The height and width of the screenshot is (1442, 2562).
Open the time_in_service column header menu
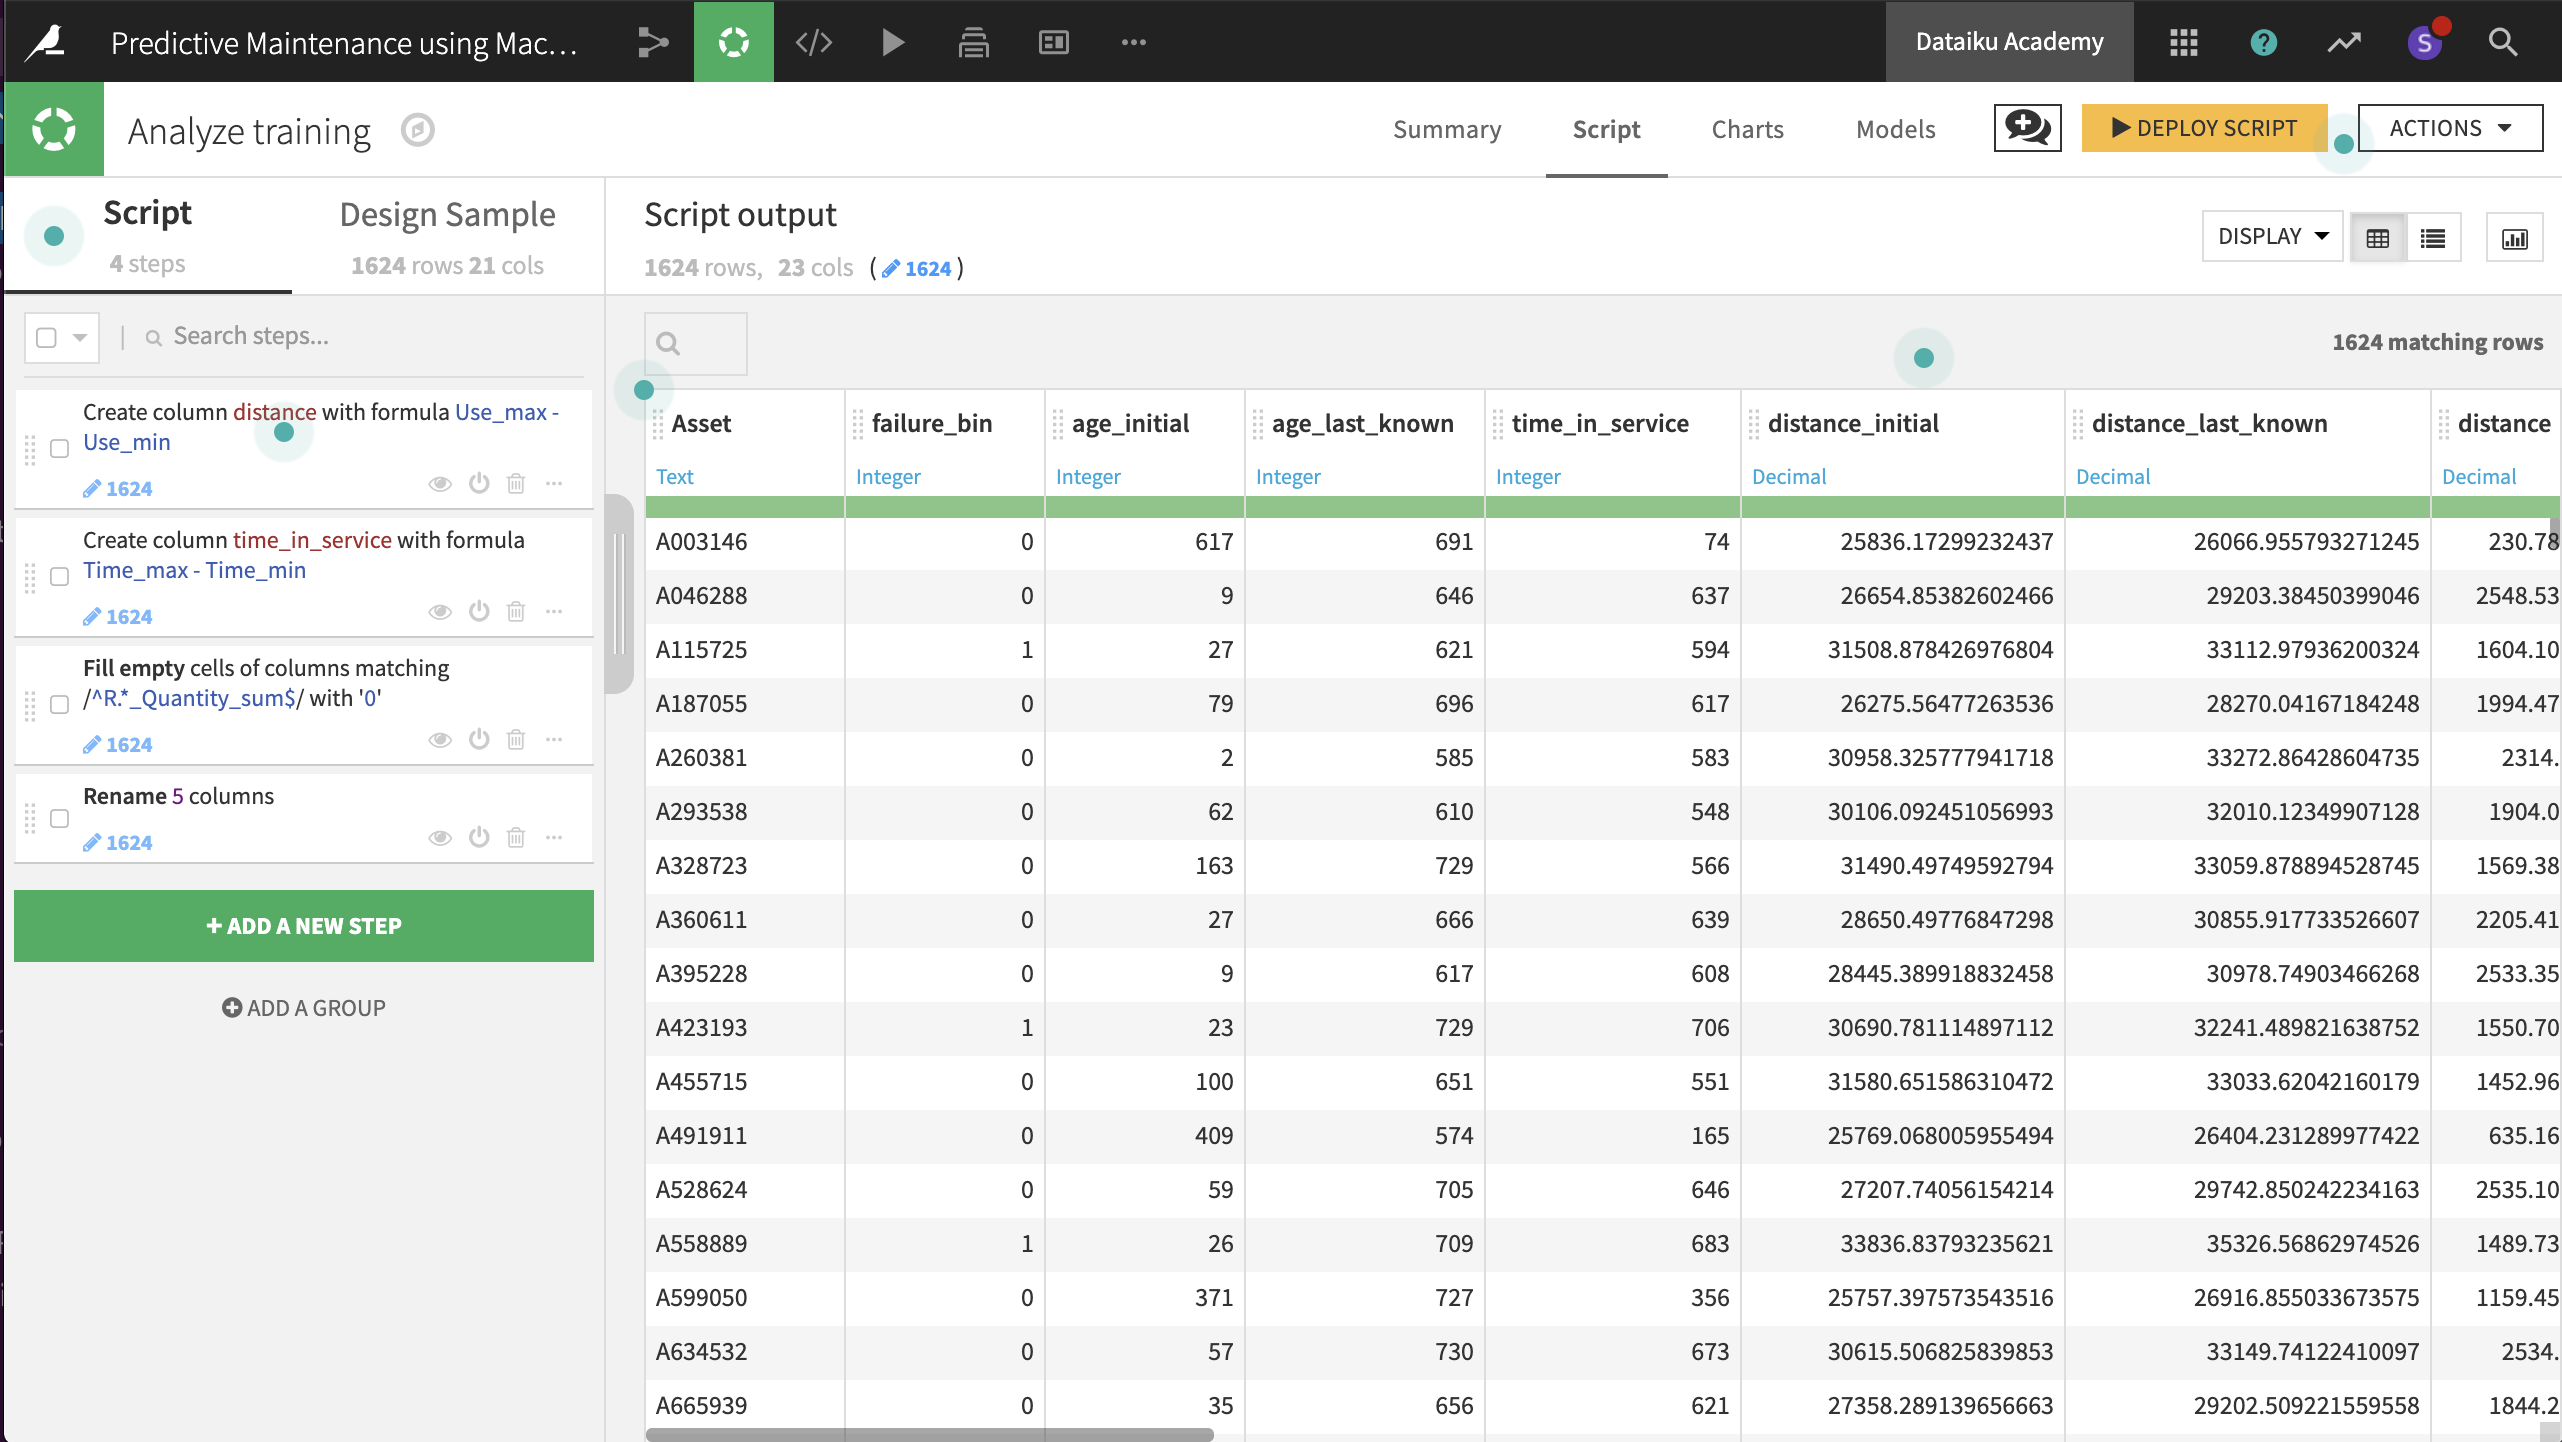point(1599,424)
